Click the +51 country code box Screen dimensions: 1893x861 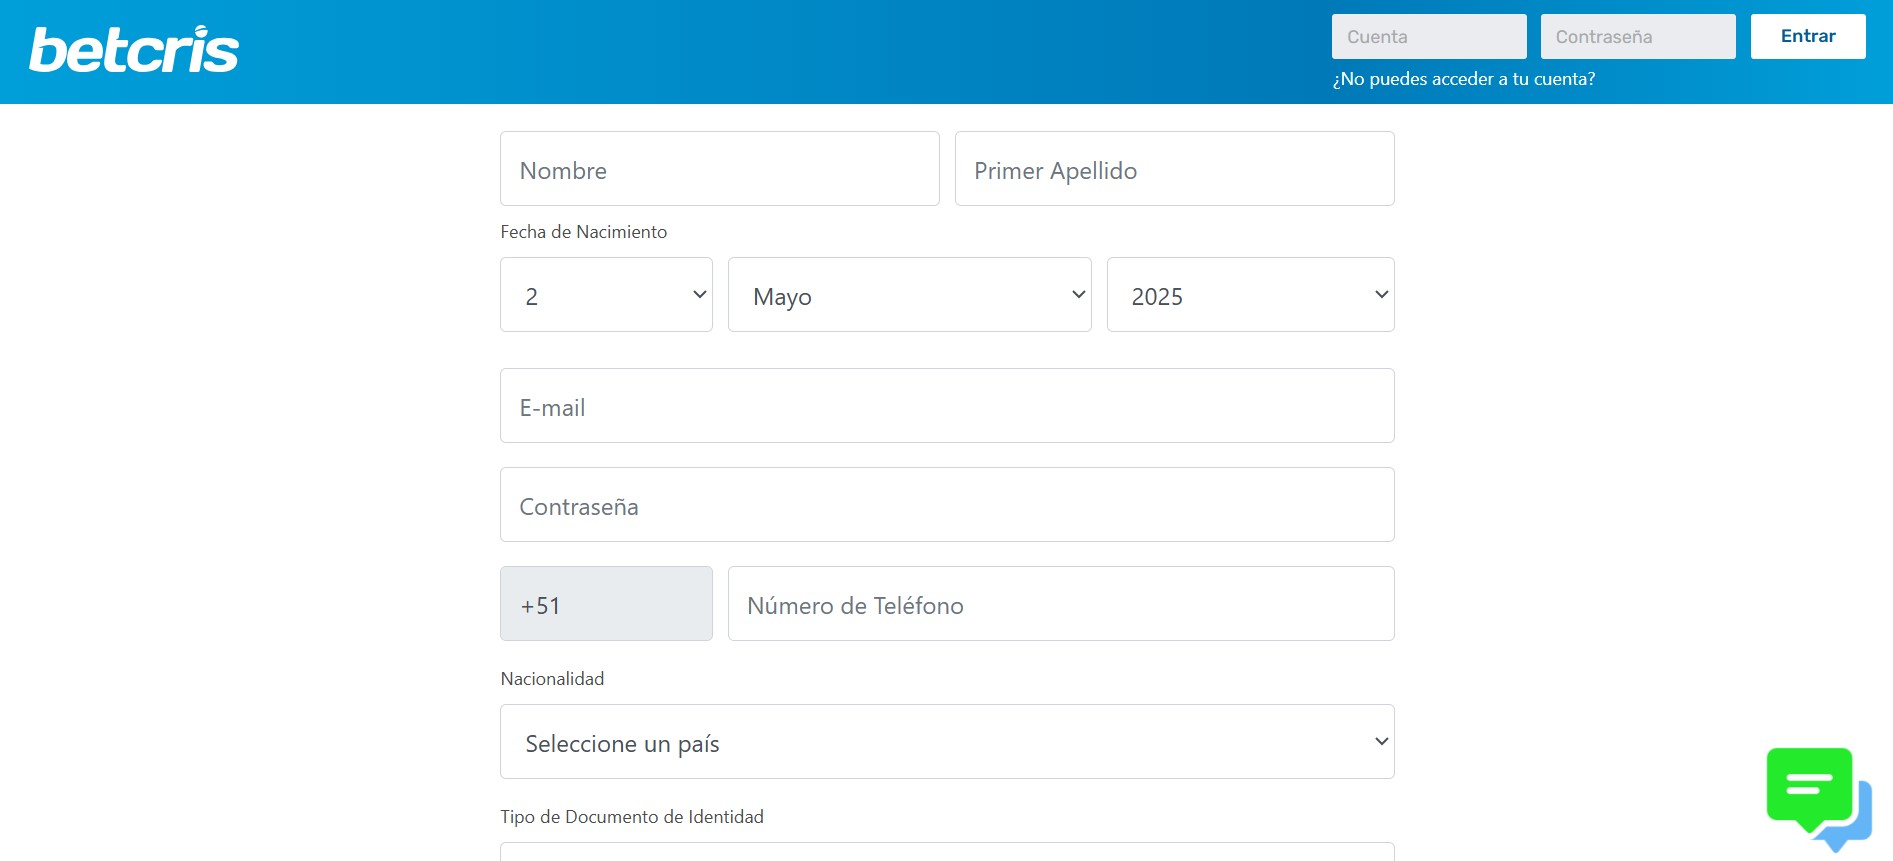[606, 604]
